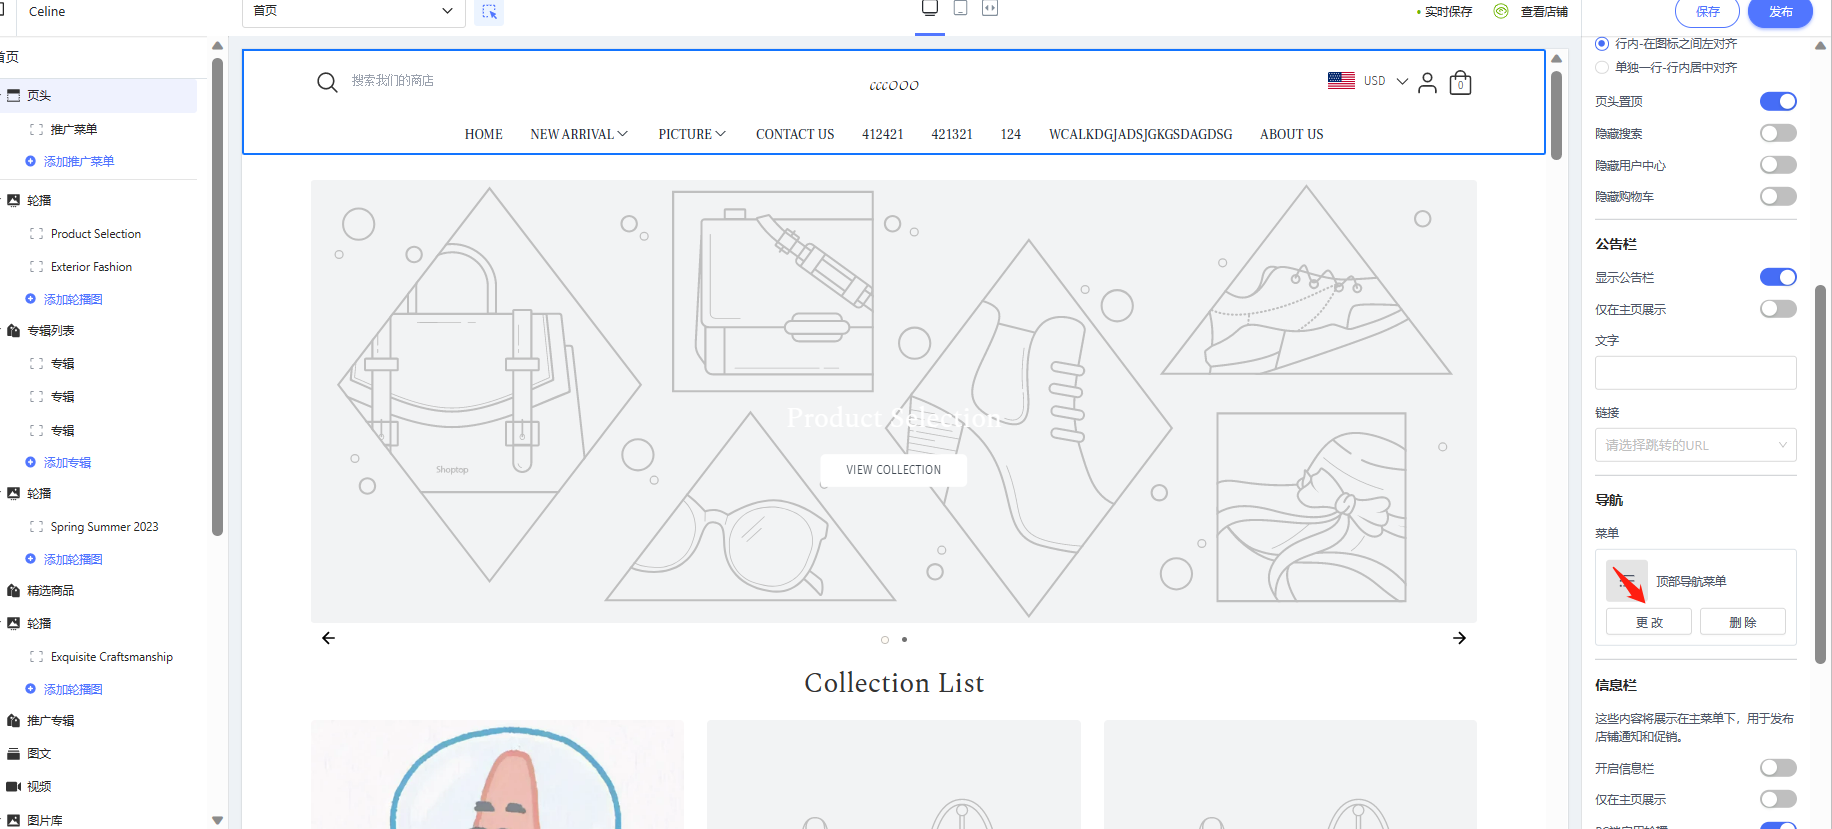The image size is (1832, 829).
Task: Click CONTACT US in store navigation
Action: click(795, 134)
